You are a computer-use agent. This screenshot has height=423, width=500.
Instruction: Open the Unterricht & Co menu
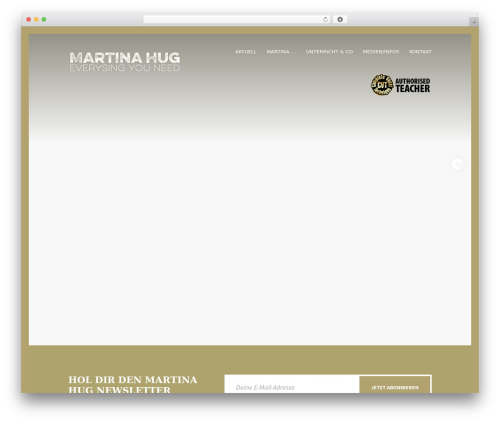[329, 52]
